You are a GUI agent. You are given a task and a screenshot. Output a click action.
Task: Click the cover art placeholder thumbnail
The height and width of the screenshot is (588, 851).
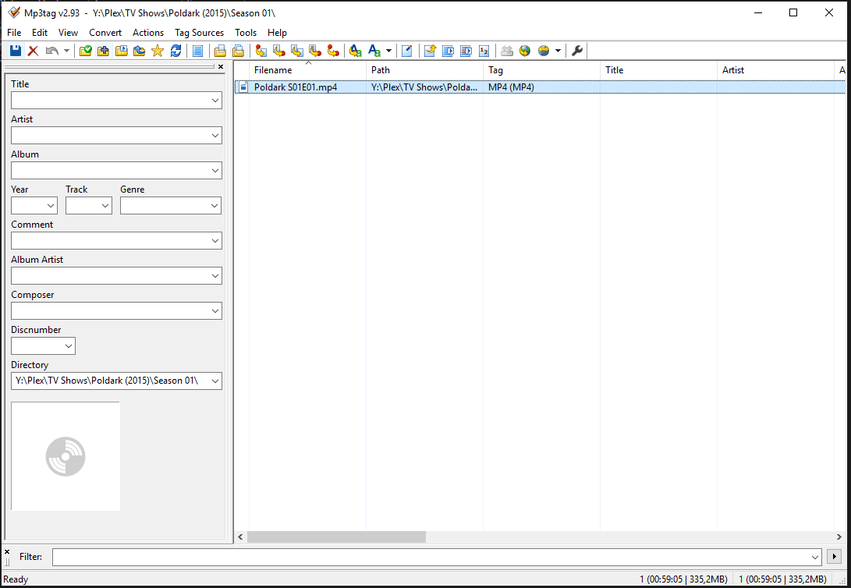66,457
